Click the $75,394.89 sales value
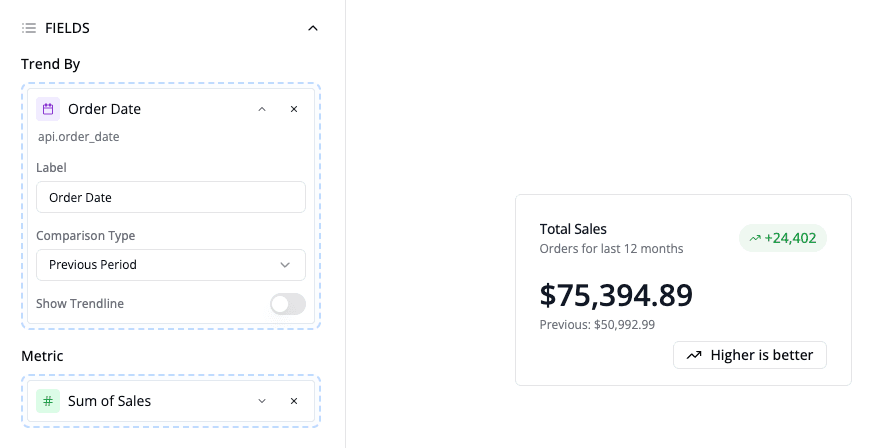This screenshot has width=874, height=448. point(615,295)
